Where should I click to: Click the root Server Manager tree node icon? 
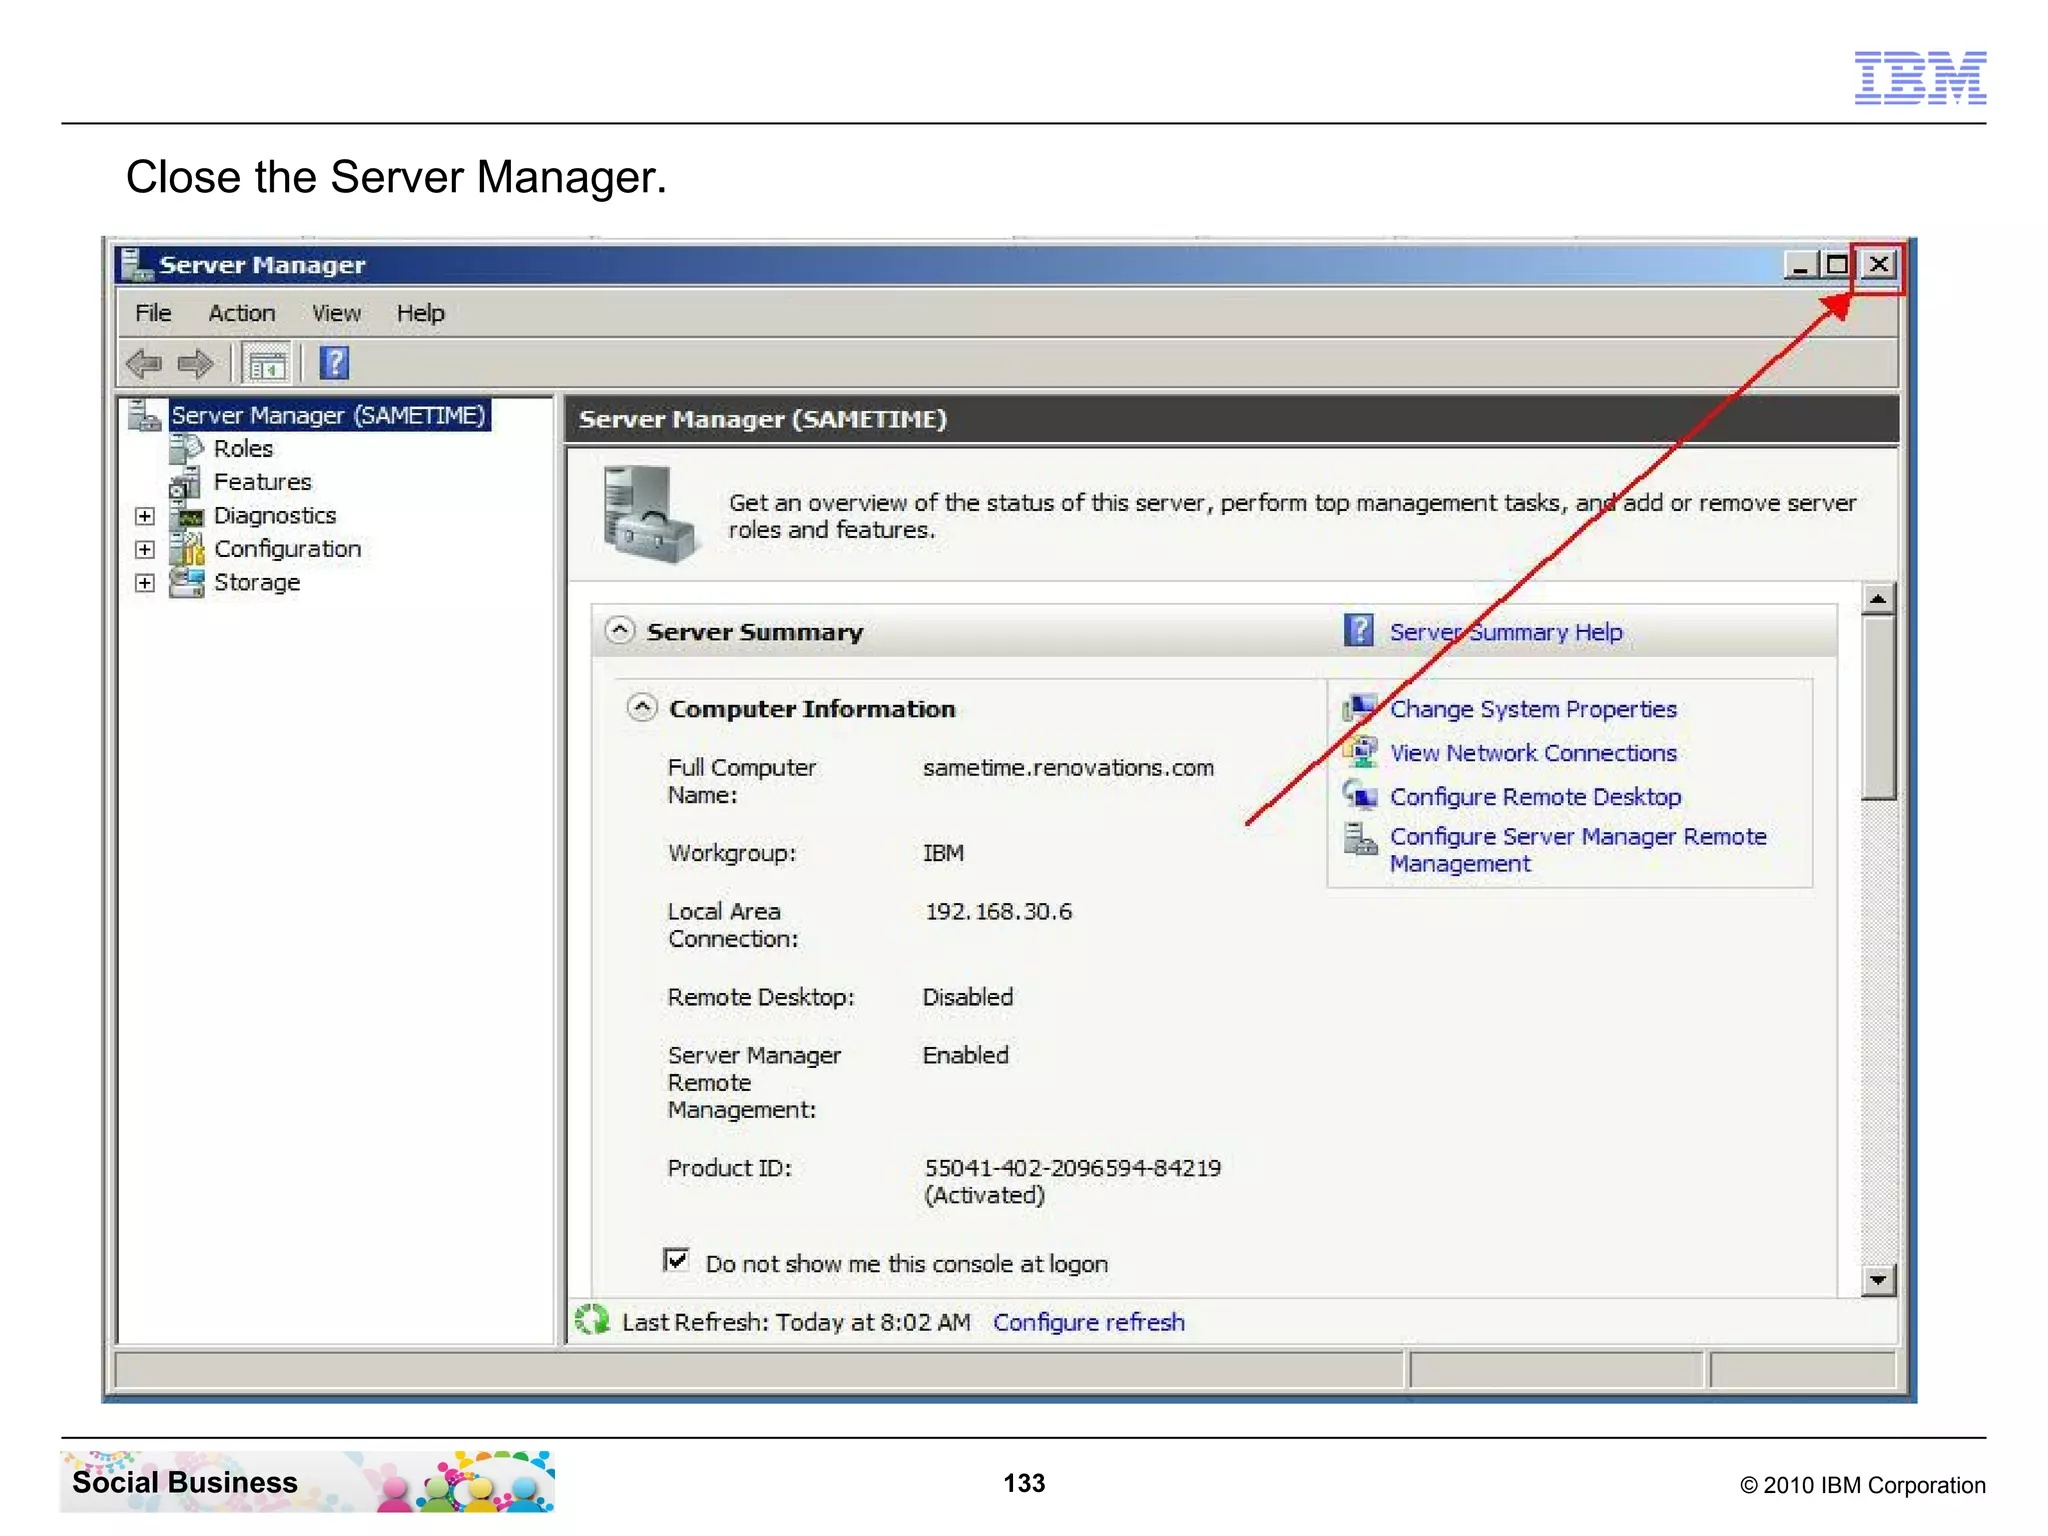(145, 415)
